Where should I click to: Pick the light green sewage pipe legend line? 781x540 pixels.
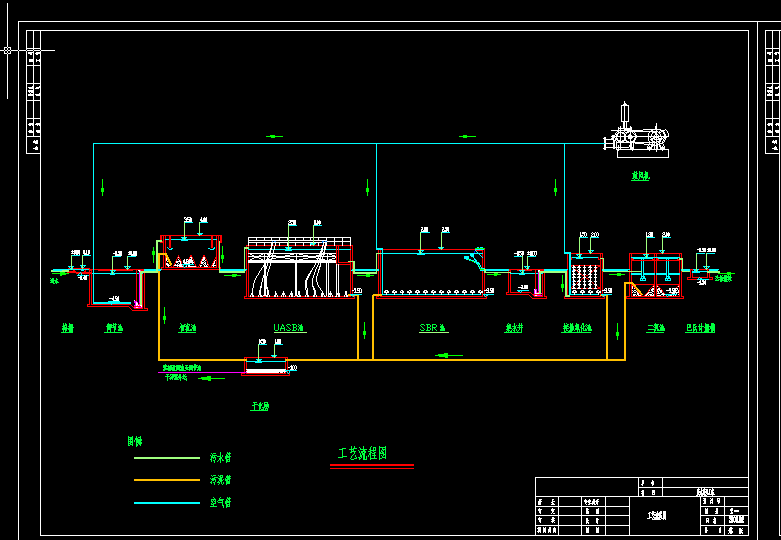pyautogui.click(x=167, y=458)
